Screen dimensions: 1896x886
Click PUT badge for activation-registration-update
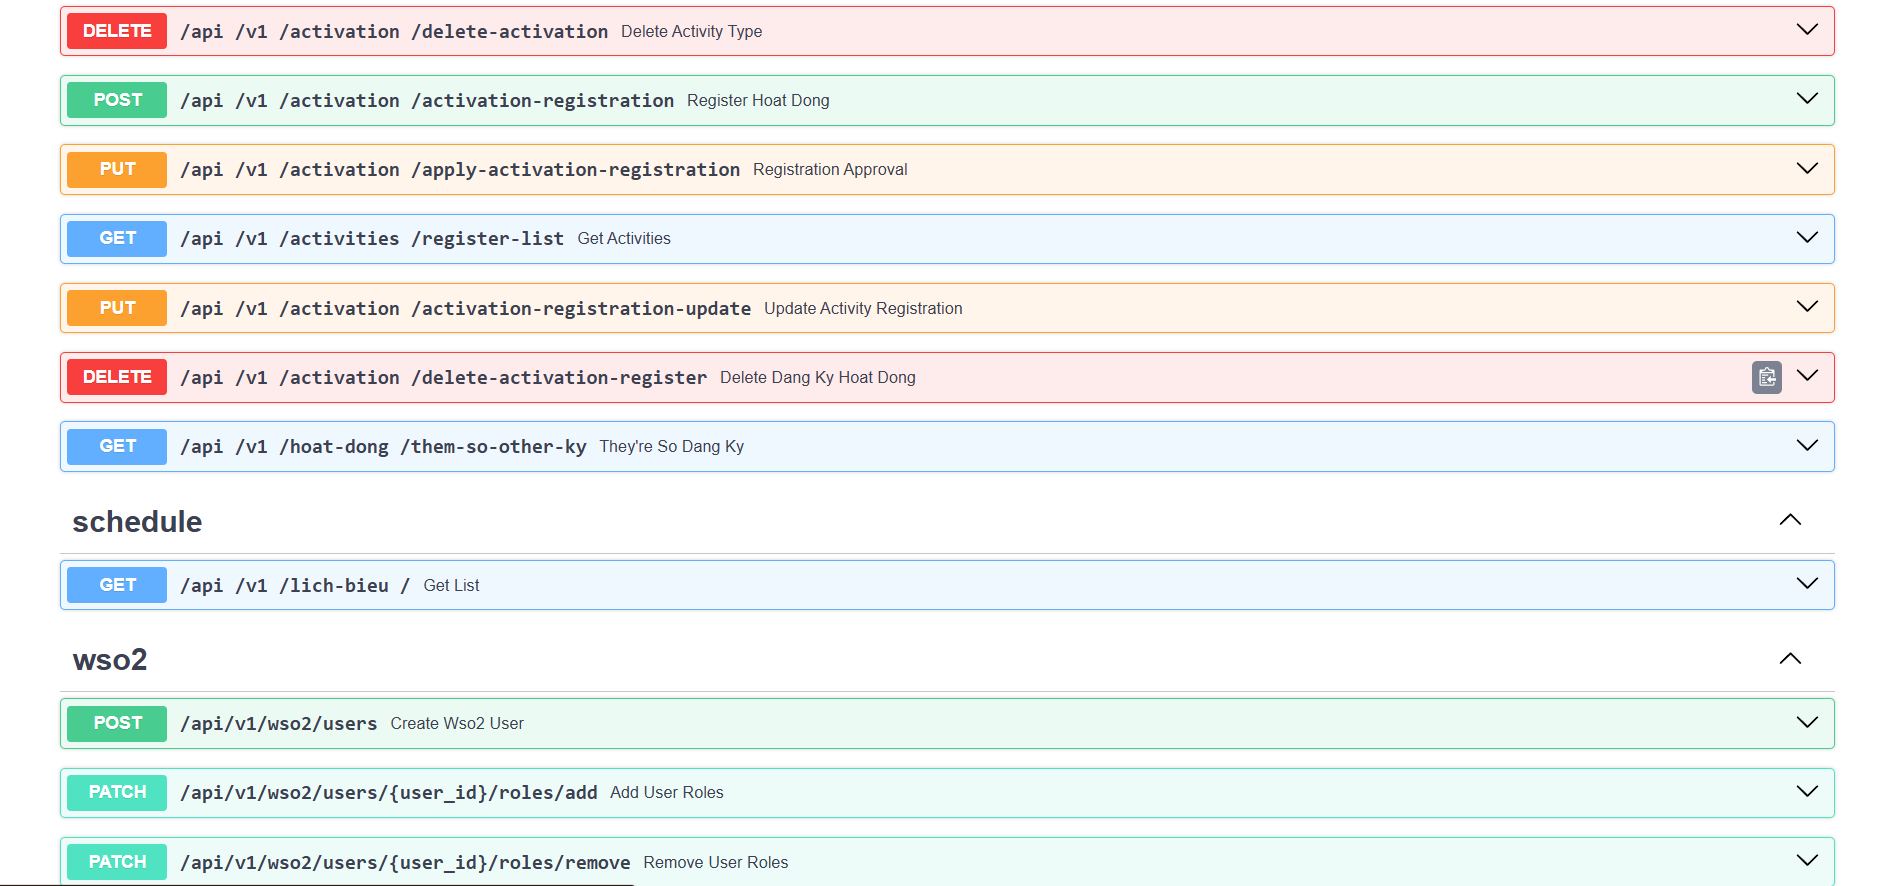point(117,308)
